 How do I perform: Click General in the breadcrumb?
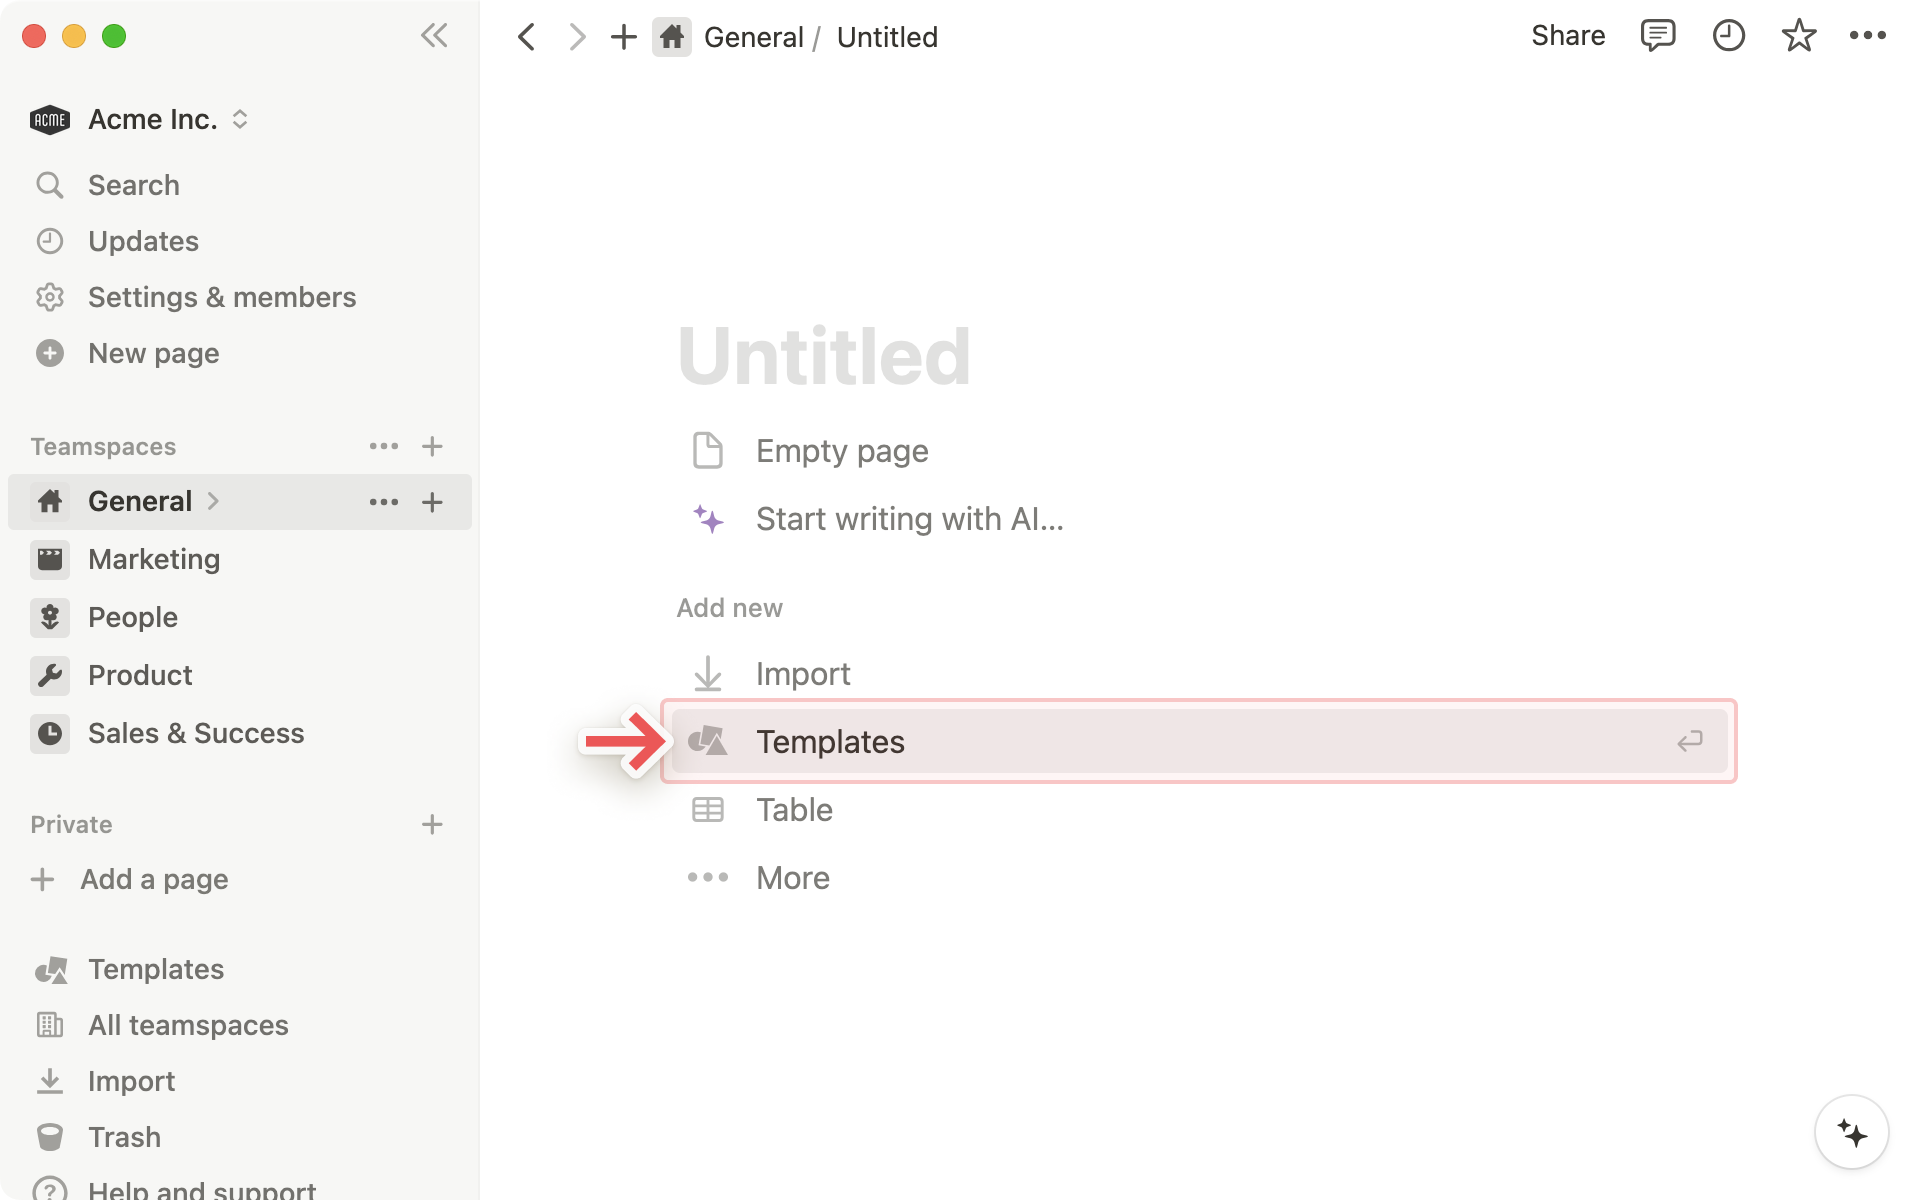(752, 37)
